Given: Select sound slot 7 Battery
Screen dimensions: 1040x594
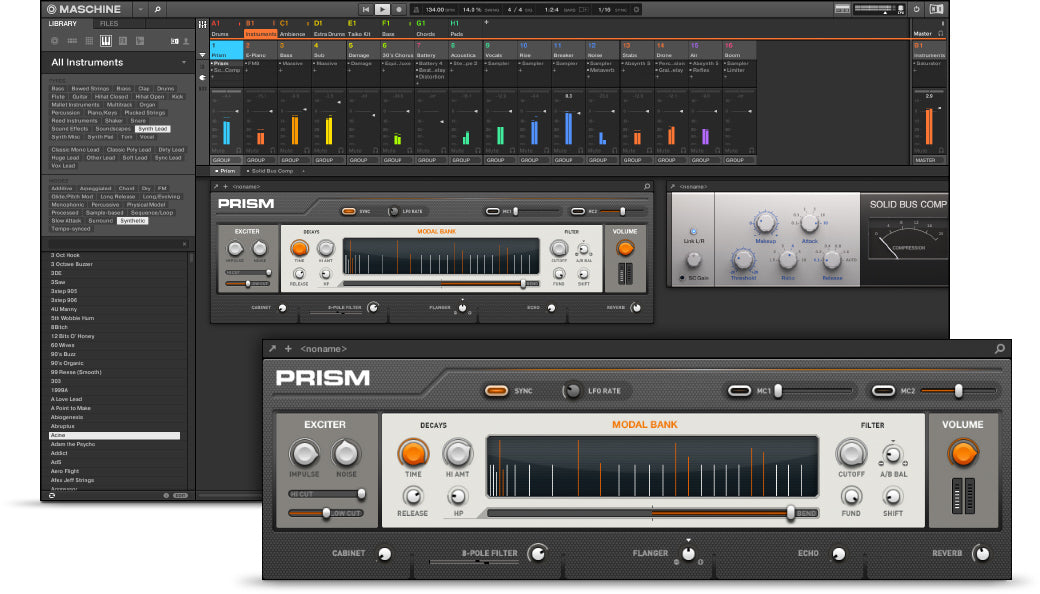Looking at the screenshot, I should click(x=432, y=50).
